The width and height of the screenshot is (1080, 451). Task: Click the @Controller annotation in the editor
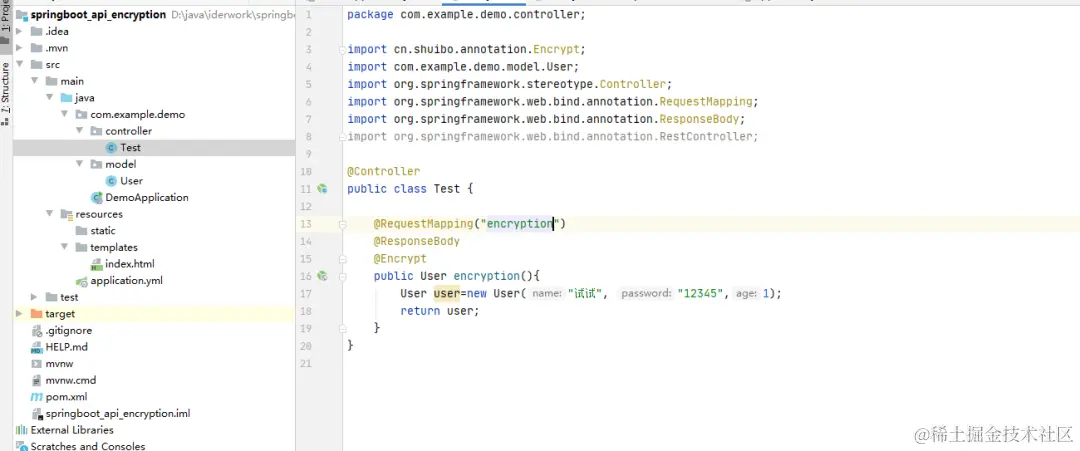click(384, 171)
